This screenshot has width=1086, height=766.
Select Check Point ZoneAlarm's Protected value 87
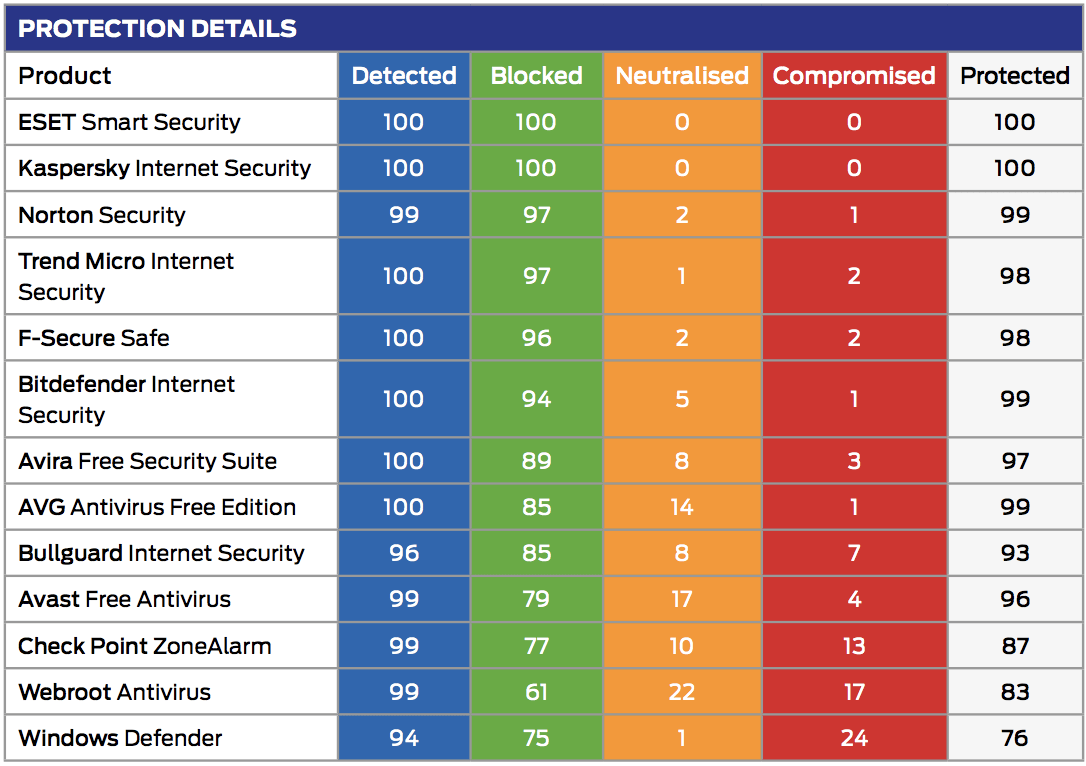[1015, 646]
